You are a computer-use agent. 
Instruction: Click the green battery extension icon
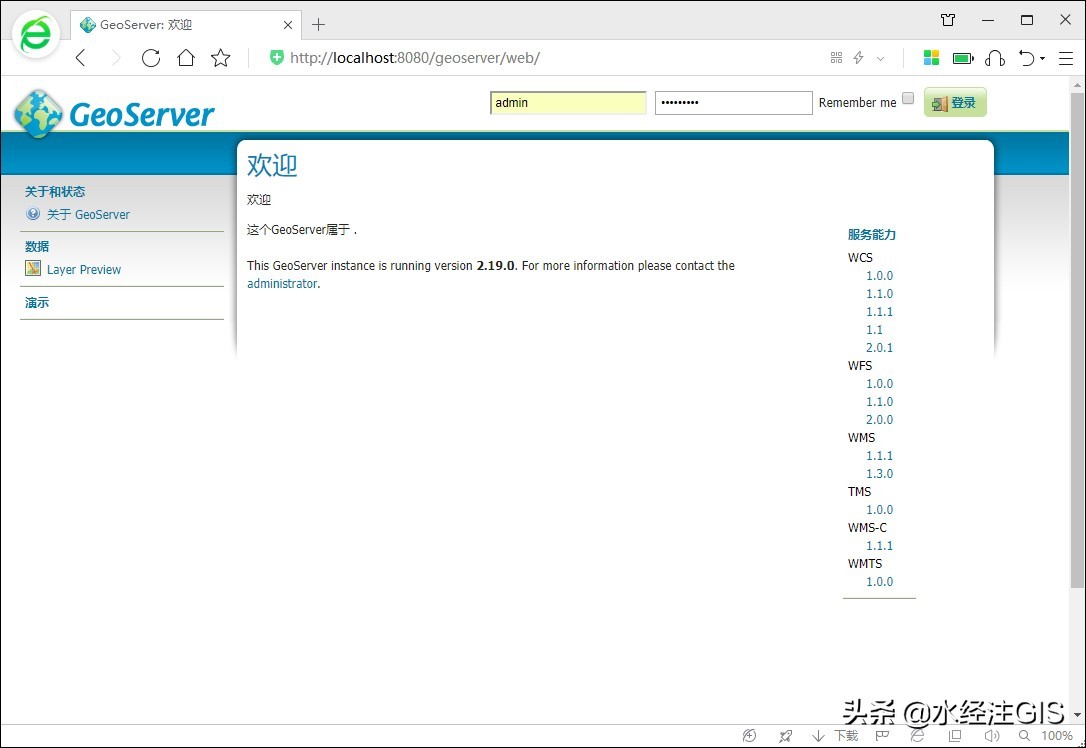coord(963,58)
